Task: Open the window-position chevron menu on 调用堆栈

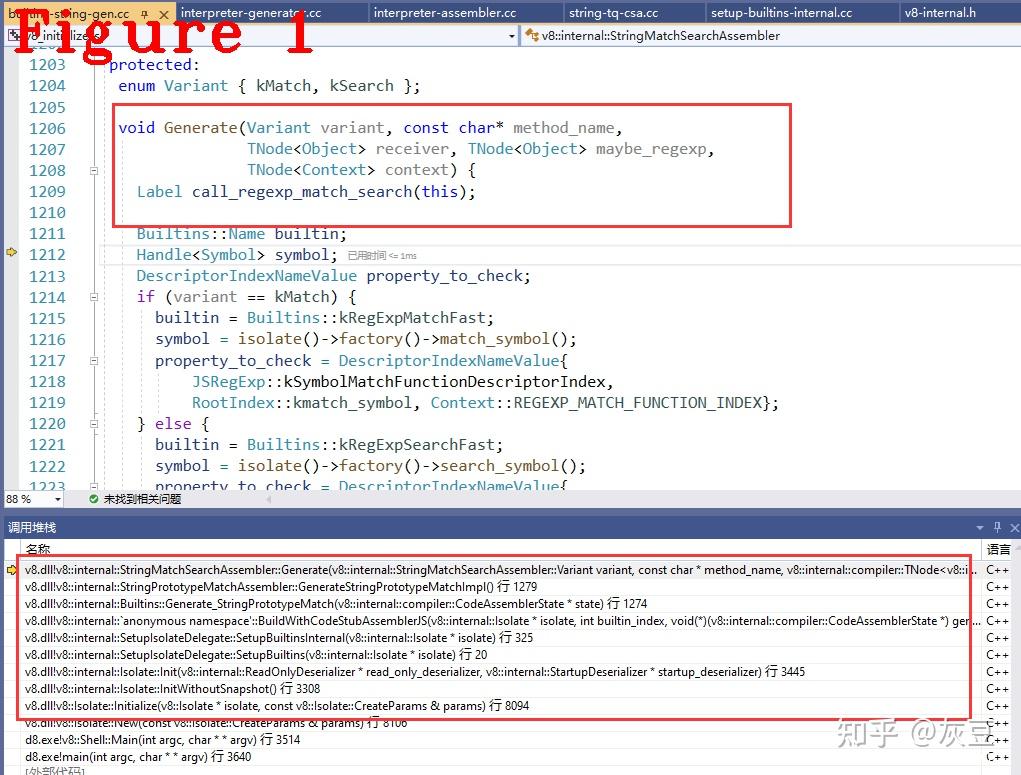Action: [x=980, y=527]
